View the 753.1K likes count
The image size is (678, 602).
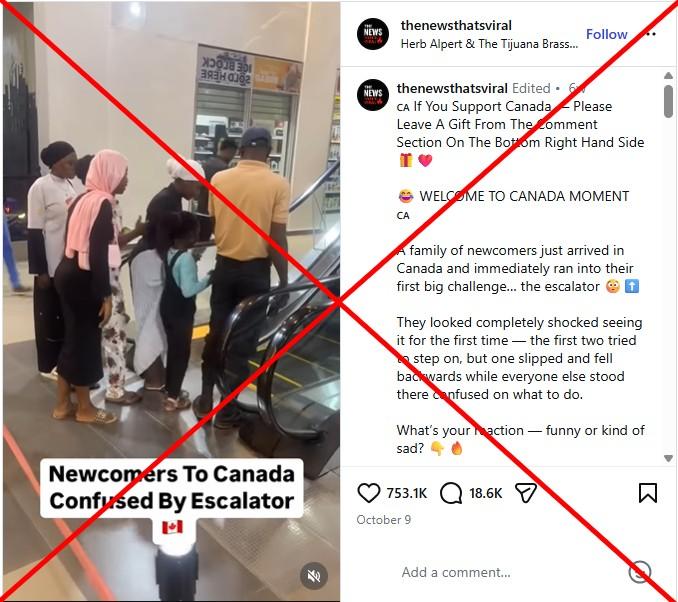406,493
